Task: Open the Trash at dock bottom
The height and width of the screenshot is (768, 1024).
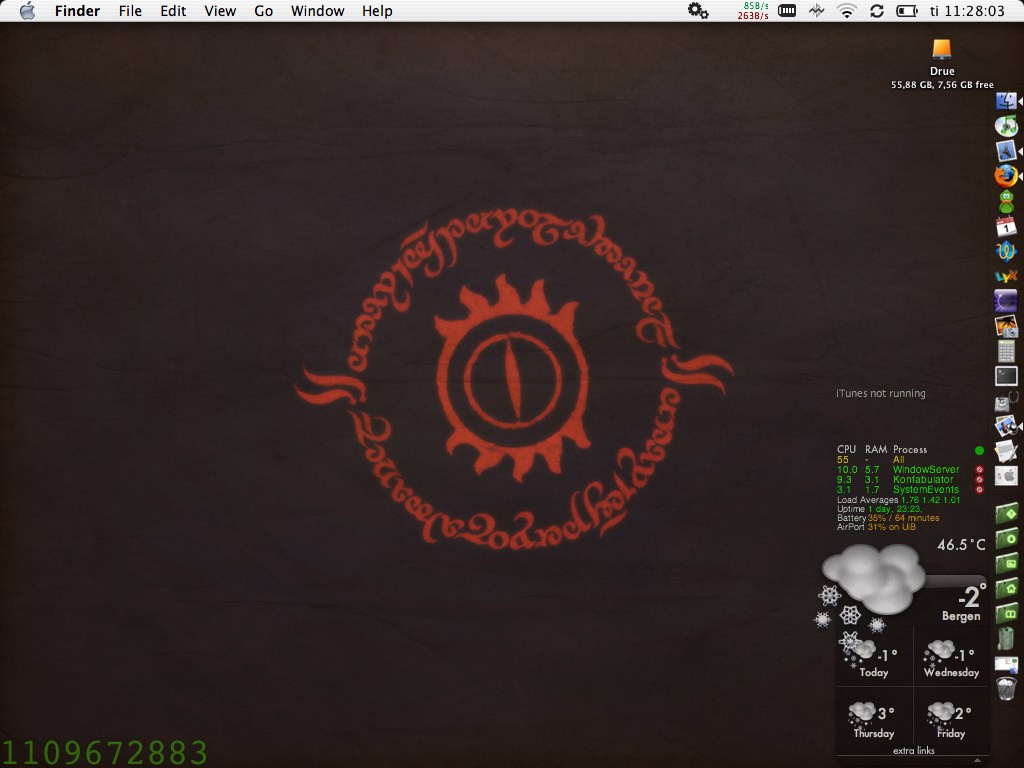Action: (1006, 688)
